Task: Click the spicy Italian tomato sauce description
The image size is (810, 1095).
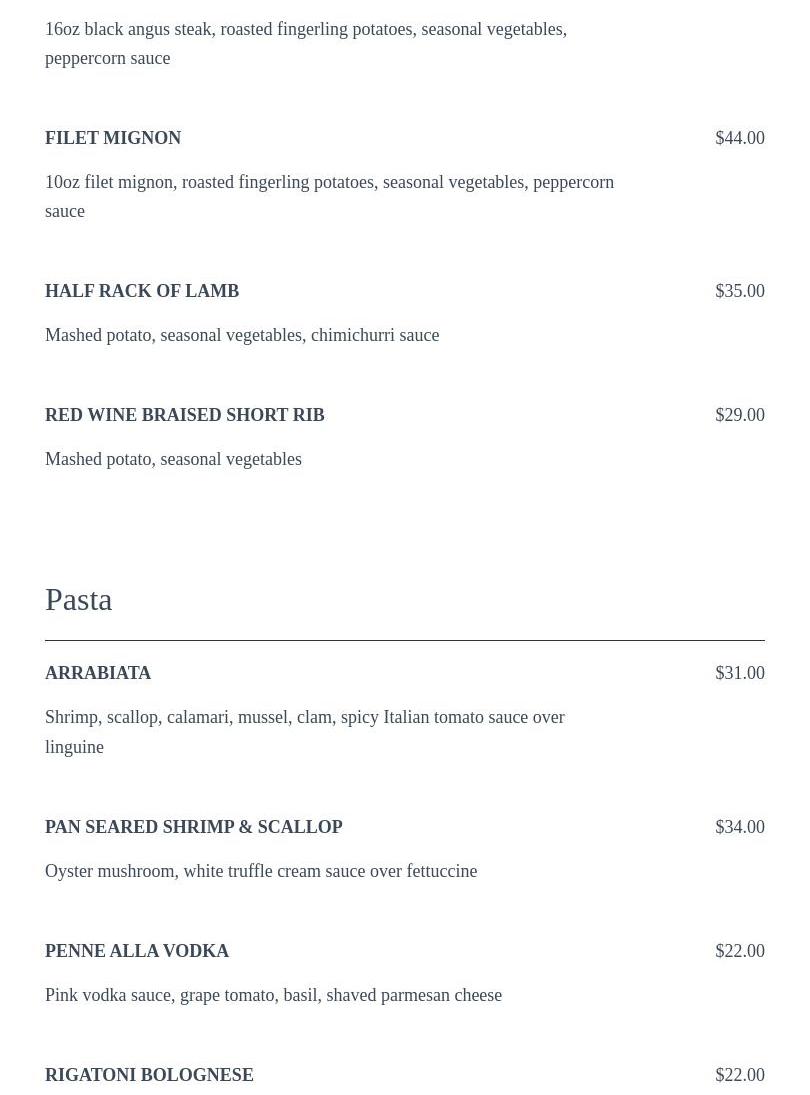Action: click(305, 731)
